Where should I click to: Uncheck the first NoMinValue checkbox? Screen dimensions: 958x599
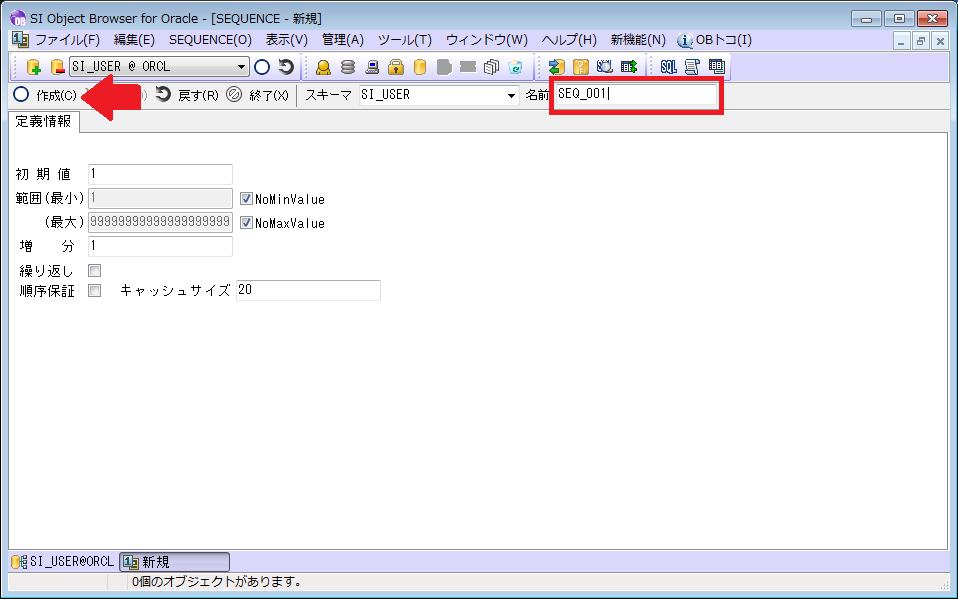[x=246, y=199]
